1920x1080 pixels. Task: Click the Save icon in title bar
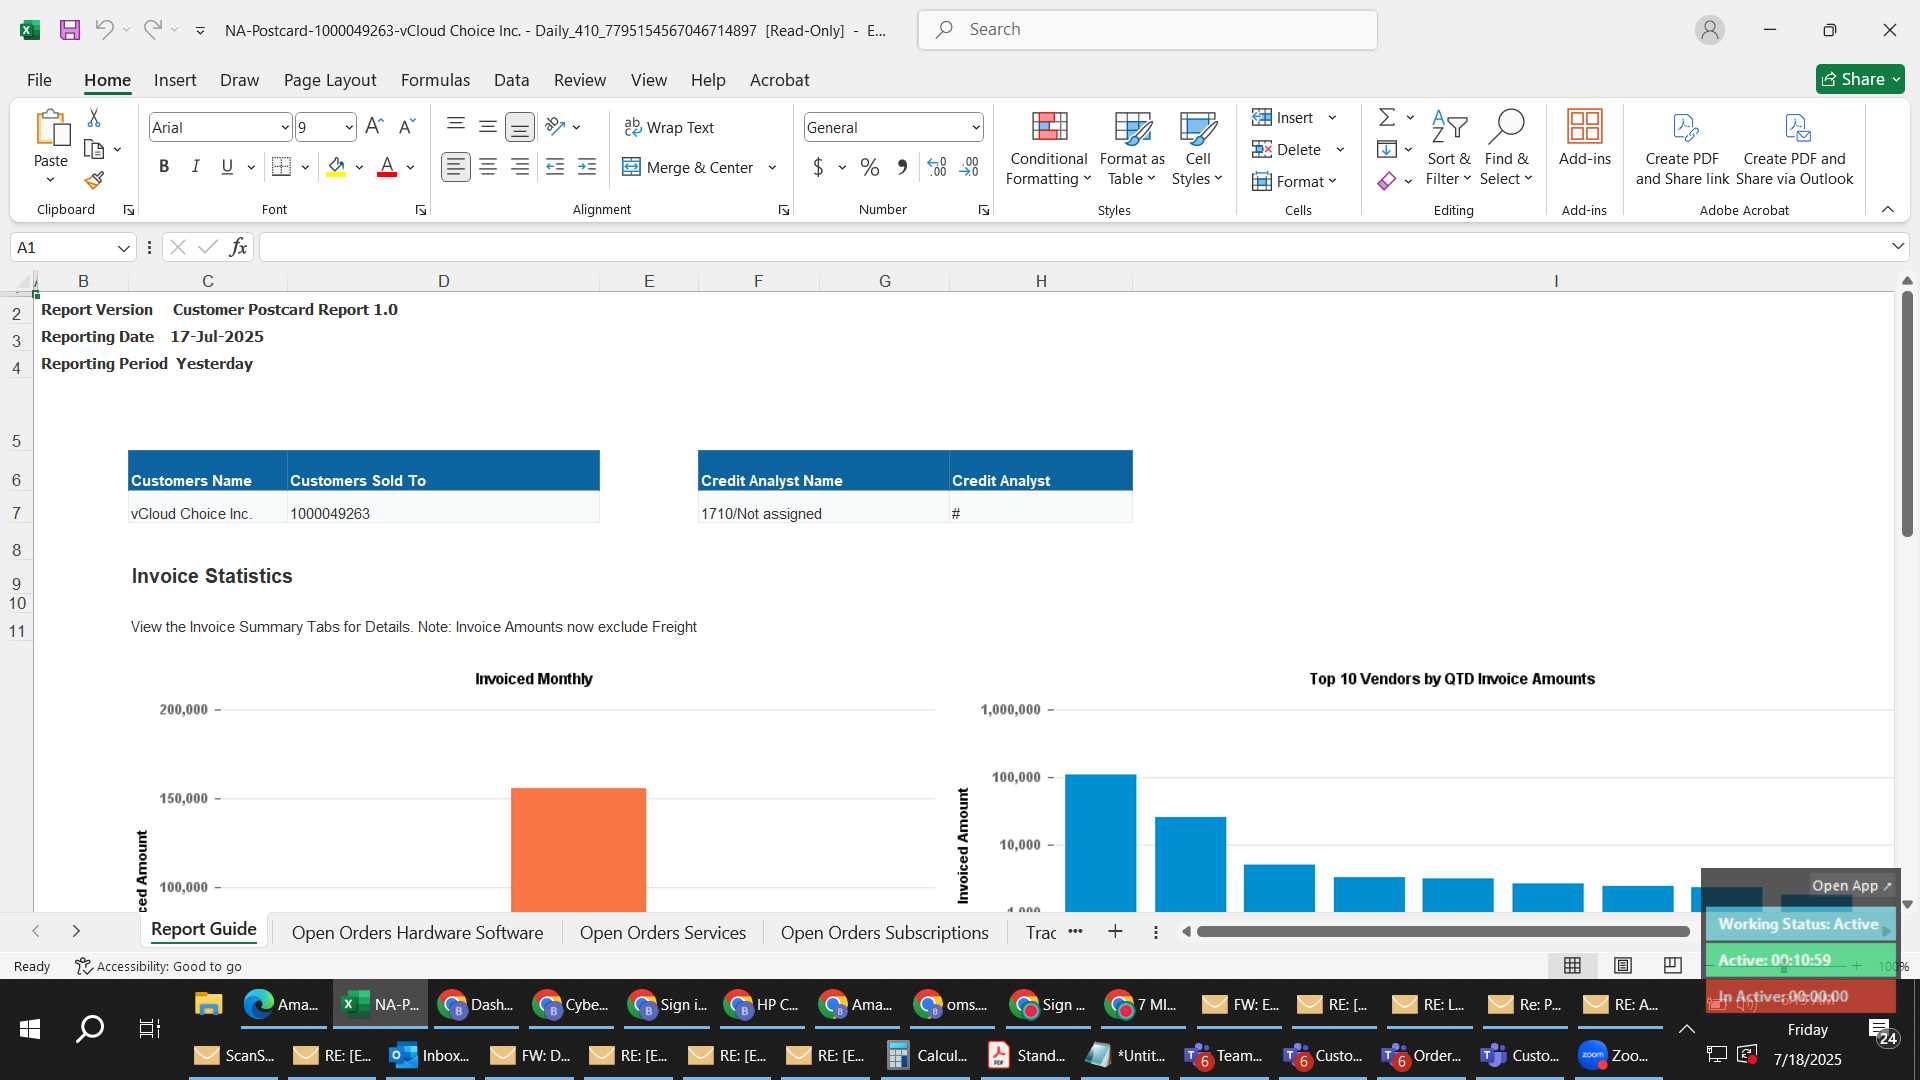click(69, 30)
